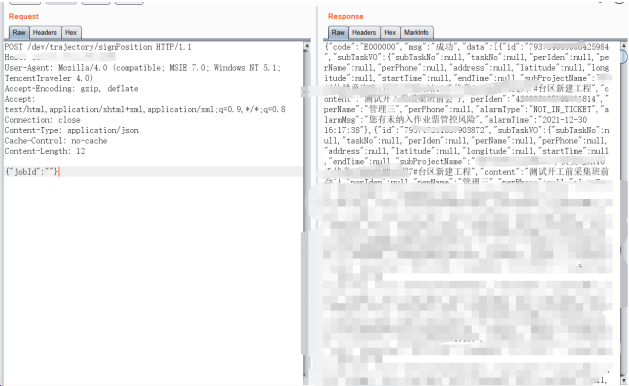The width and height of the screenshot is (629, 386).
Task: Select the Raw tab under Request
Action: [x=19, y=33]
